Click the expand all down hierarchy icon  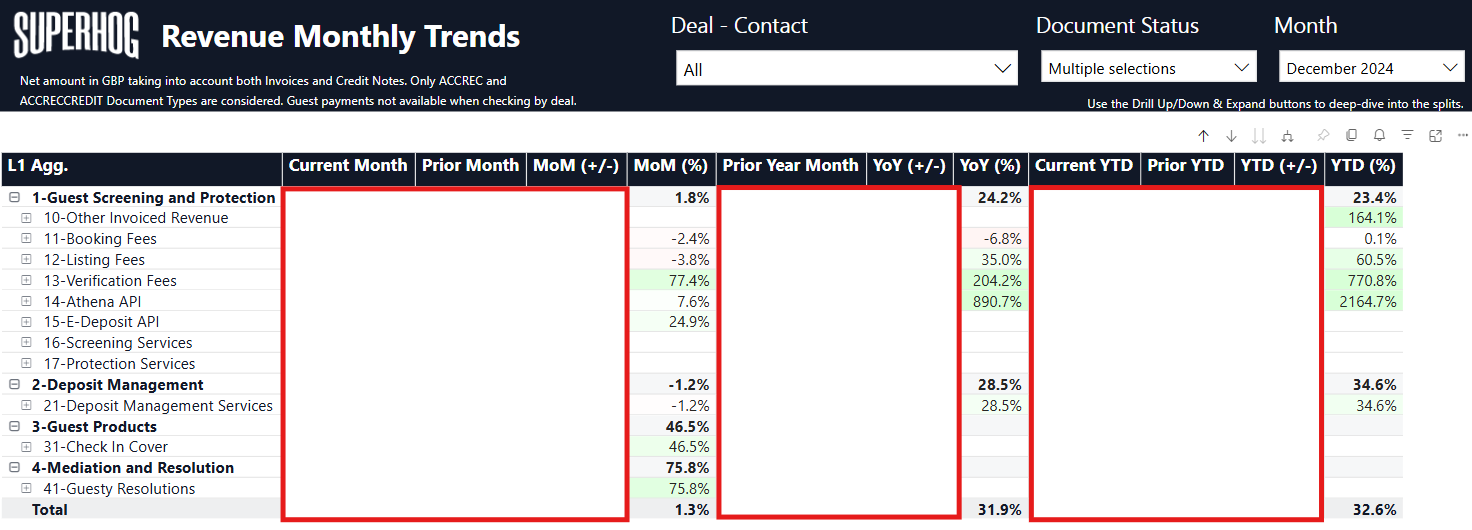pos(1287,136)
